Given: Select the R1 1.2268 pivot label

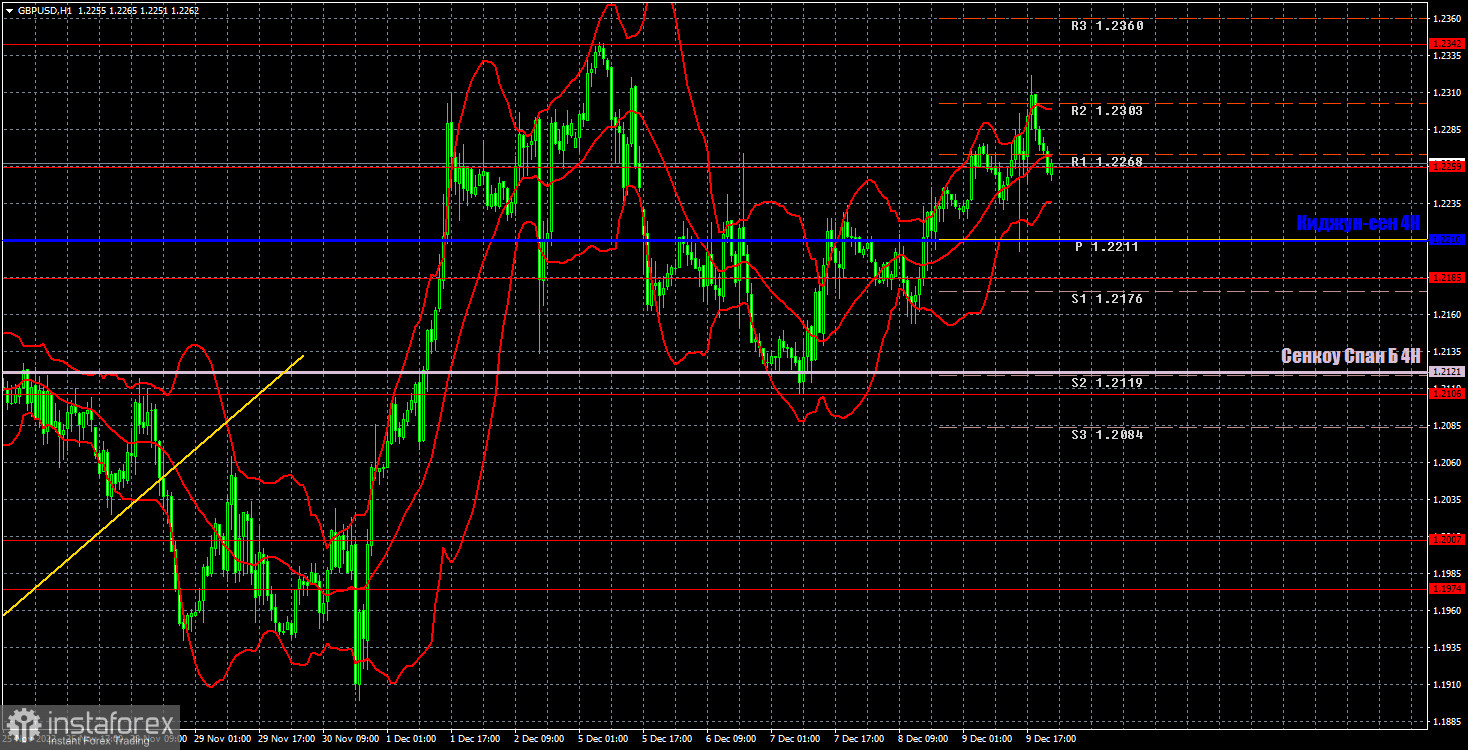Looking at the screenshot, I should [x=1107, y=162].
